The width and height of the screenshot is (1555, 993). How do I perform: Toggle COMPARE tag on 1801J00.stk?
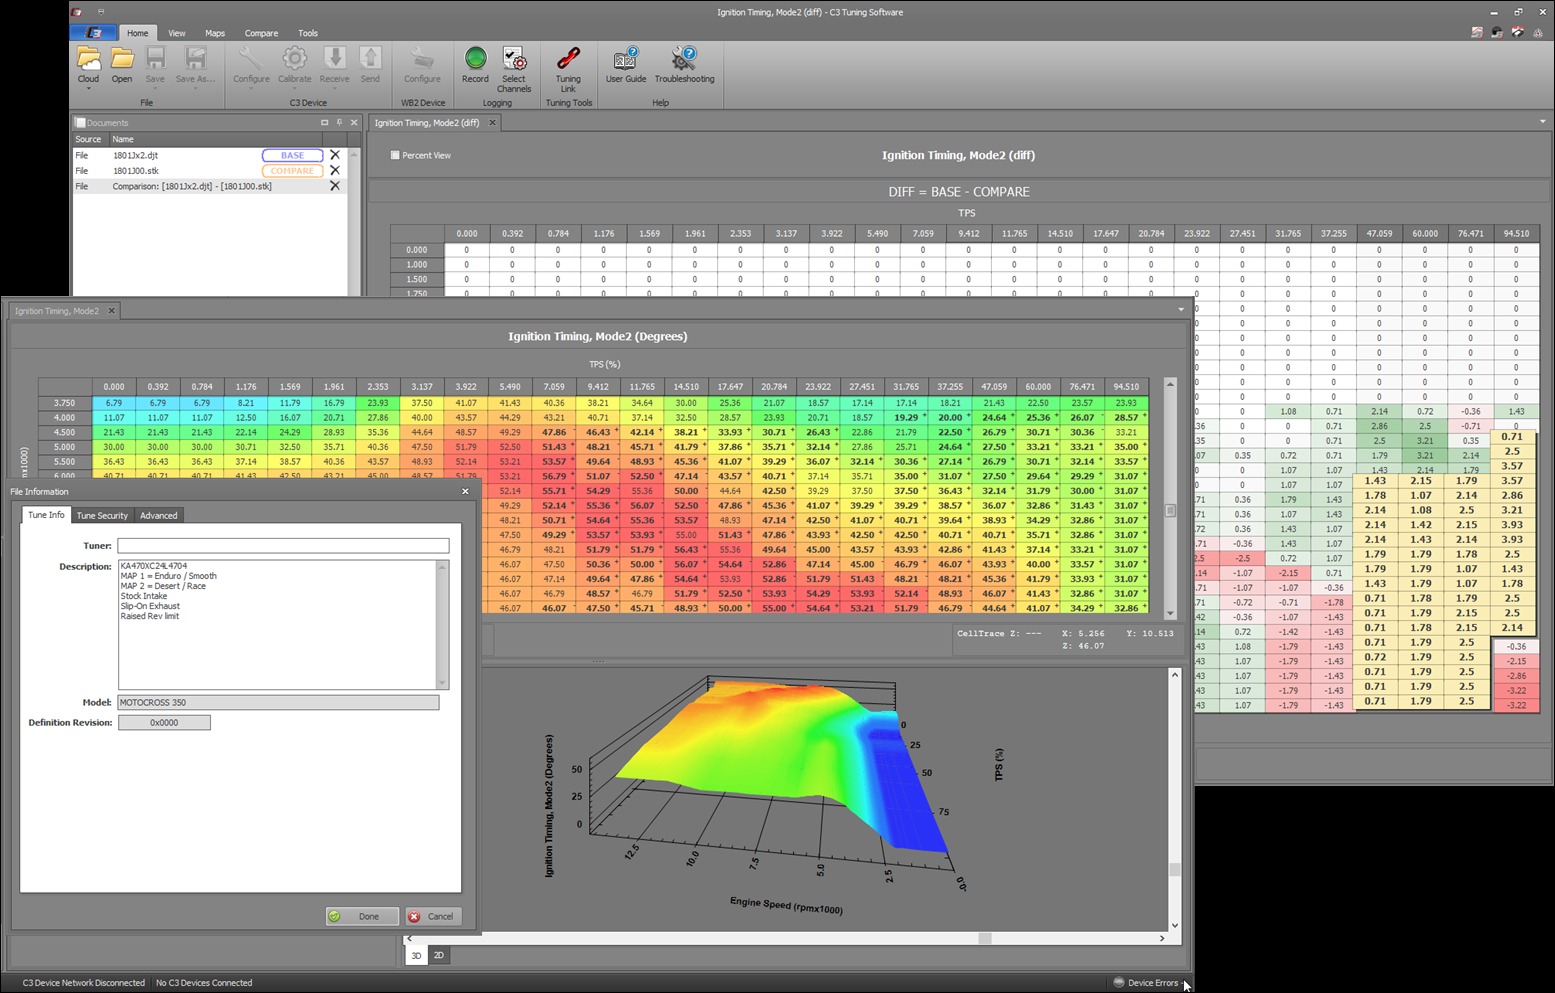pos(292,171)
